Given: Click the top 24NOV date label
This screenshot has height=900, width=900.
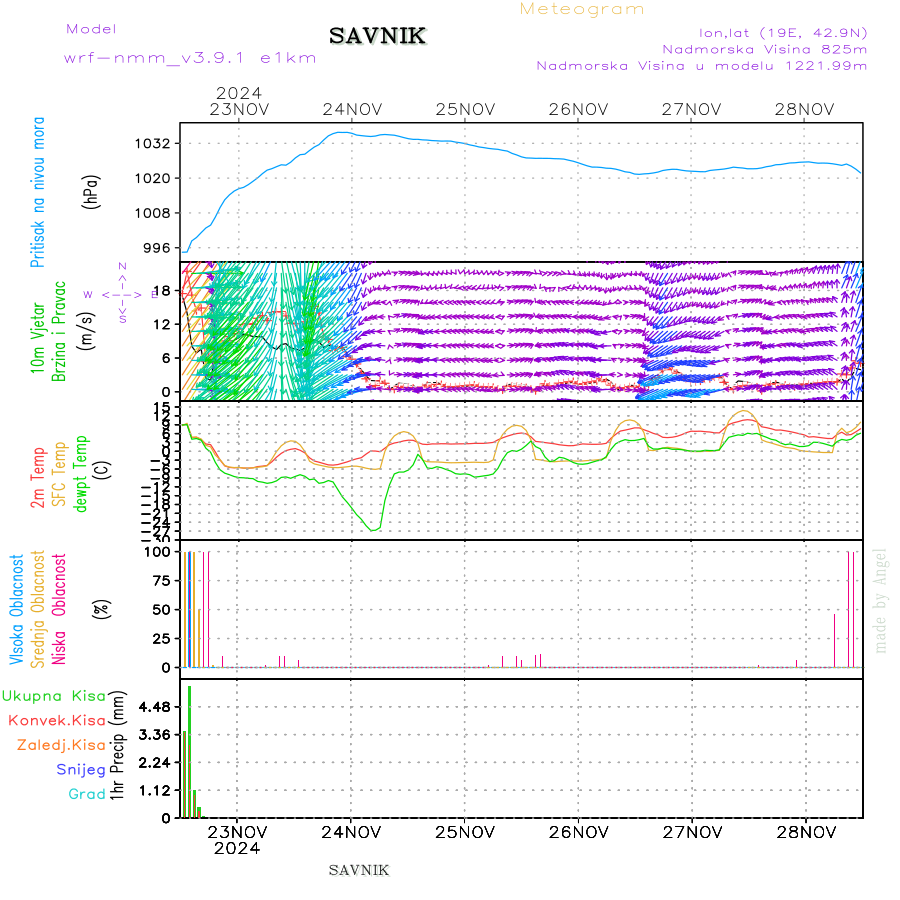Looking at the screenshot, I should (352, 110).
